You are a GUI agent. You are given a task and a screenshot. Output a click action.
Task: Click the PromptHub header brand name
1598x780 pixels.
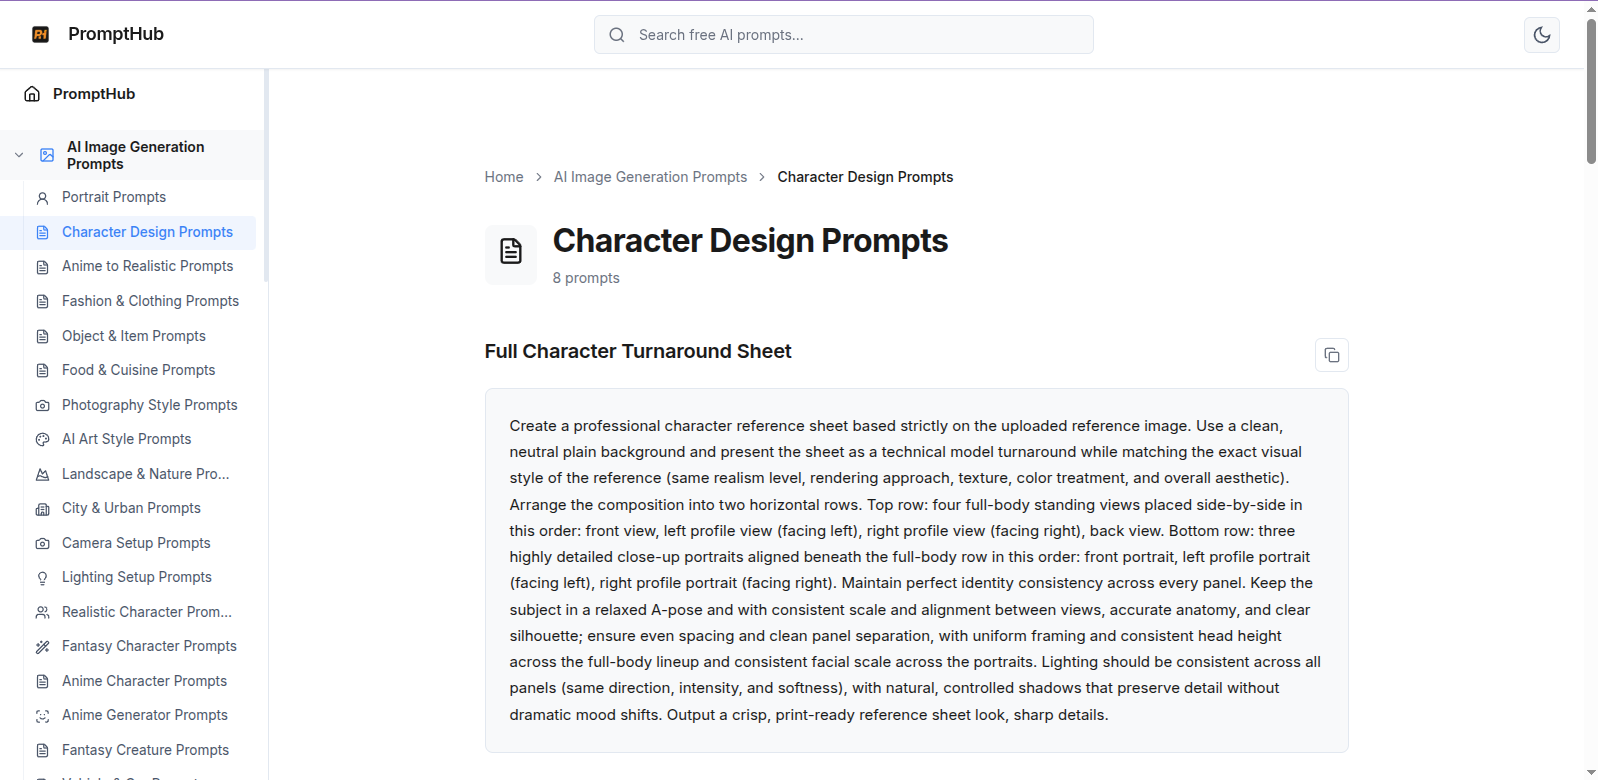tap(116, 34)
